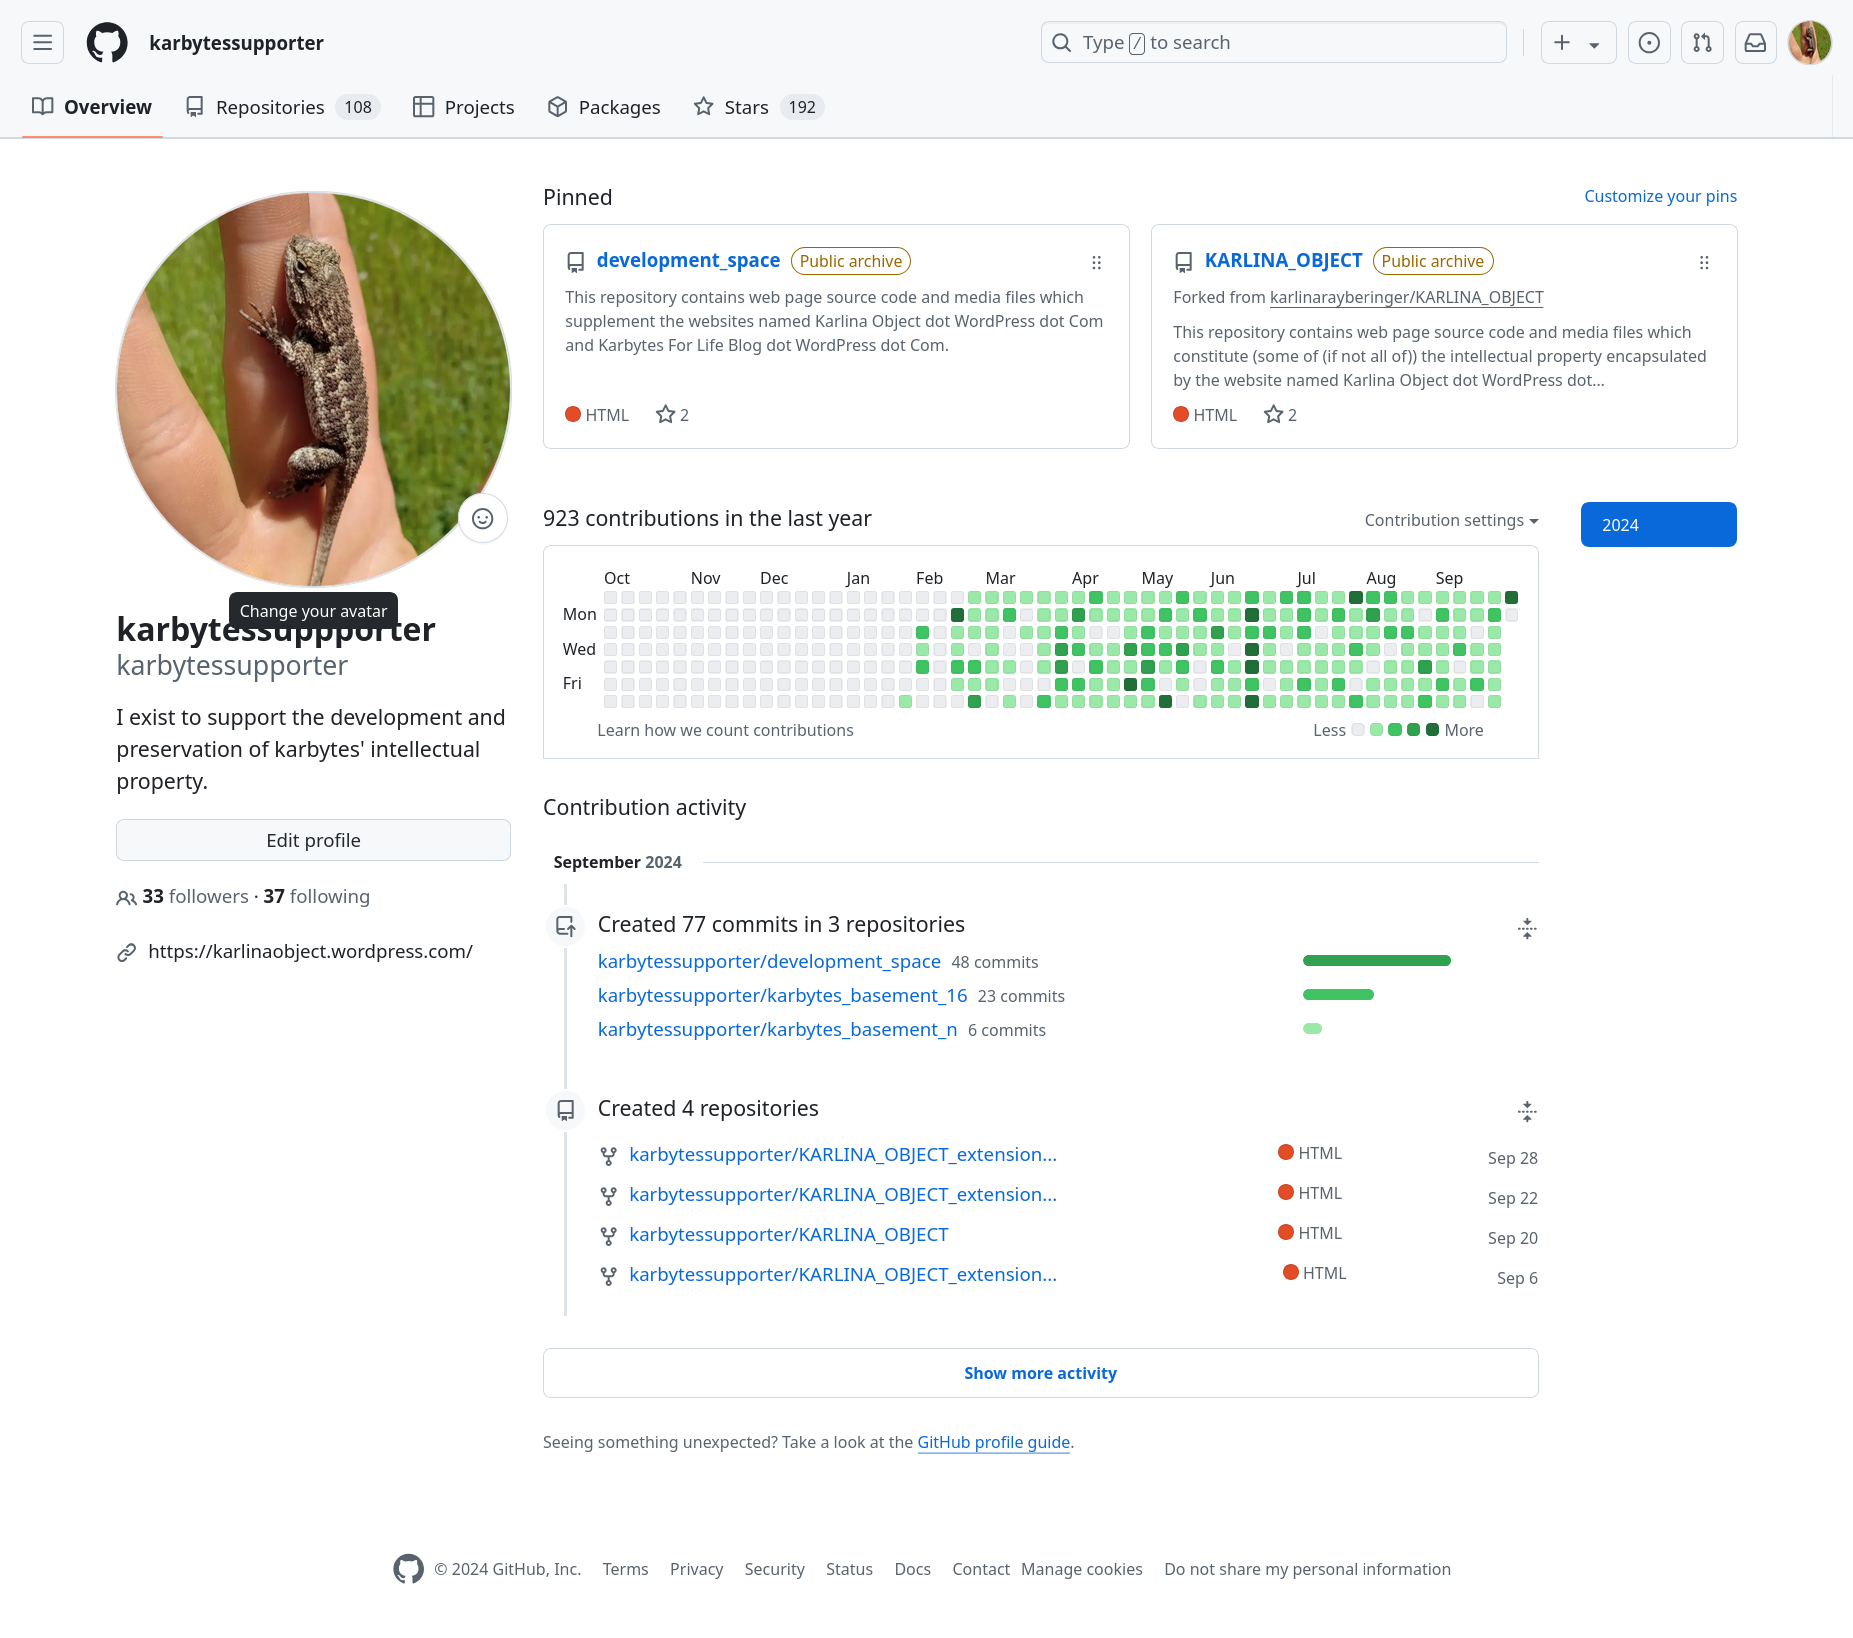Open the karlinaobject.wordpress.com link
This screenshot has height=1638, width=1853.
[310, 952]
